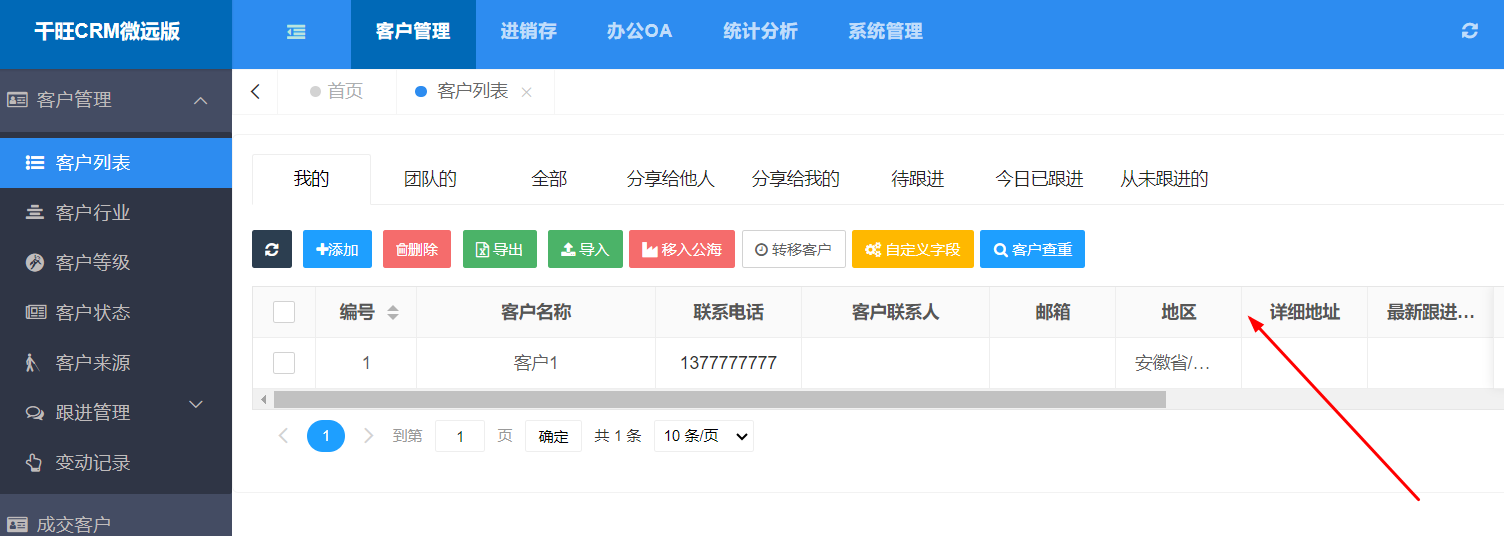
Task: Go to the previous page arrow in pagination
Action: point(283,436)
